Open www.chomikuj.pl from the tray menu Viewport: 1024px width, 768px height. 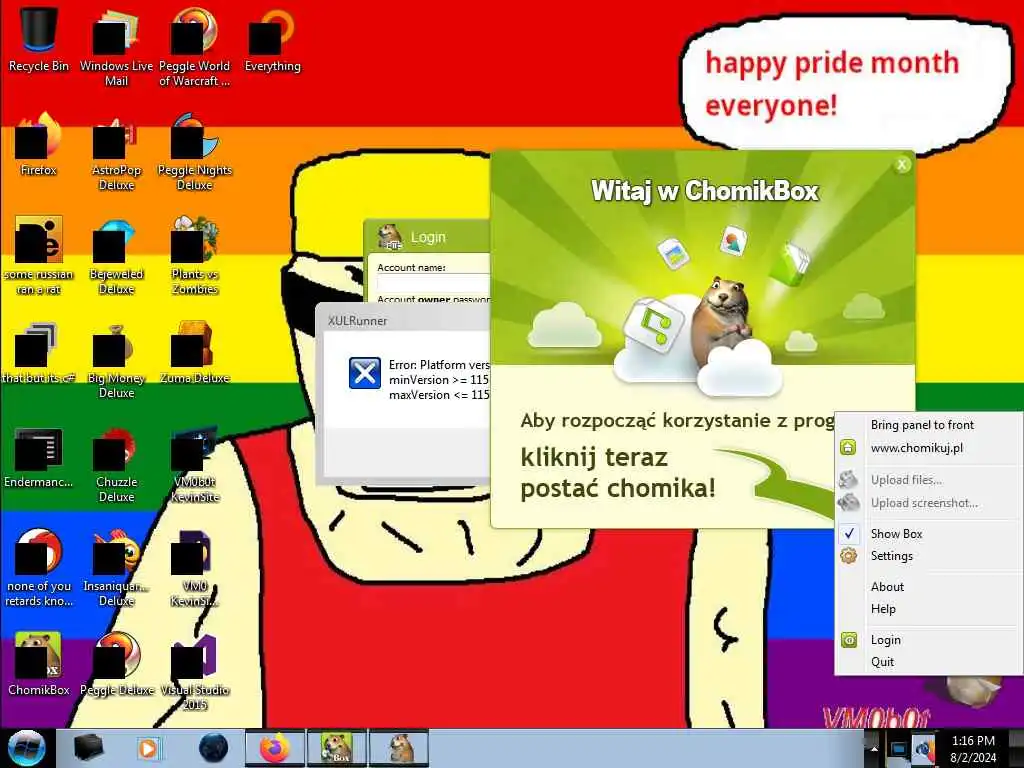[x=916, y=448]
